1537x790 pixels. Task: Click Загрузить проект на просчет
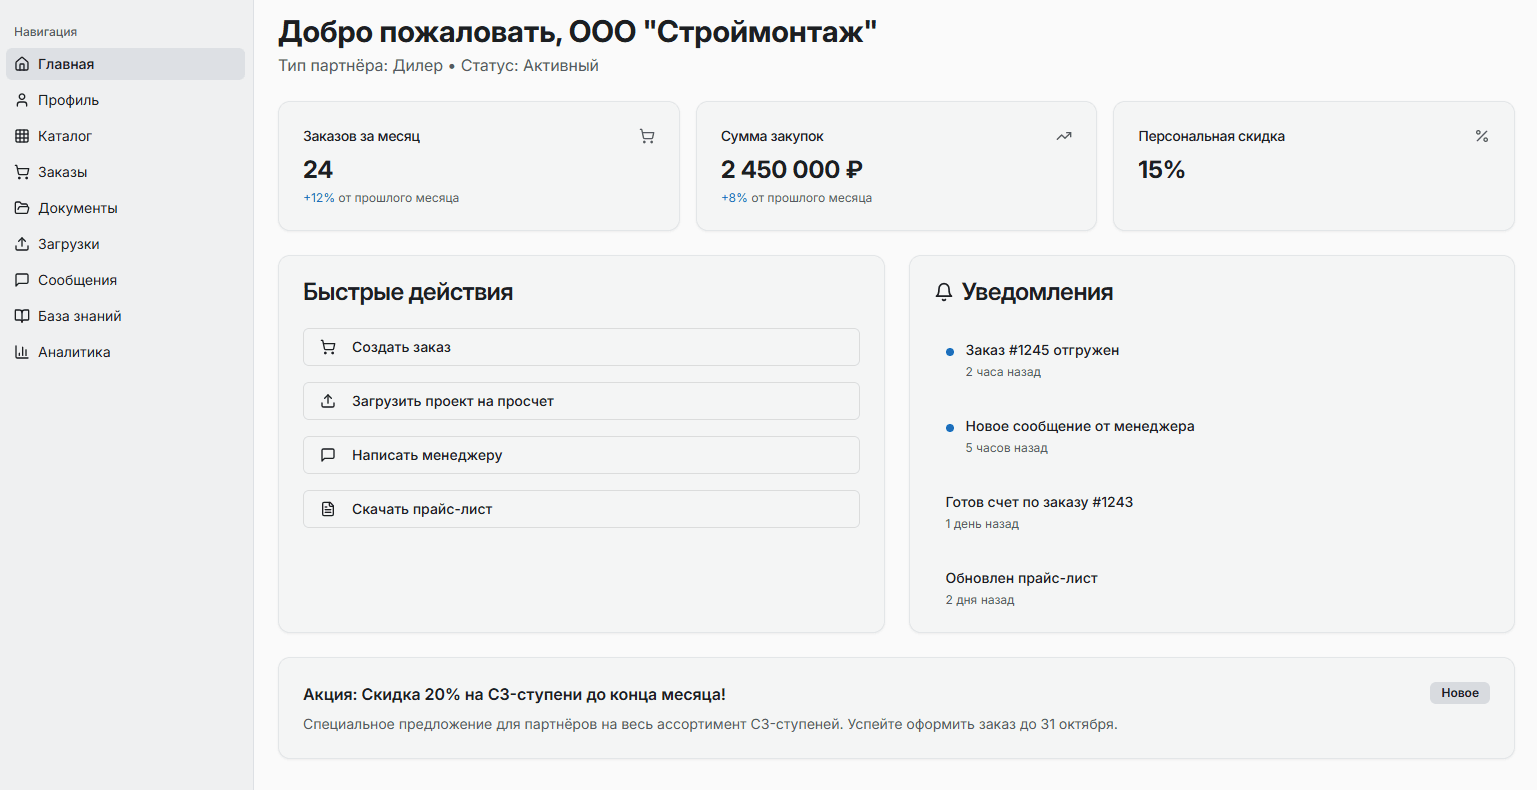(x=581, y=401)
